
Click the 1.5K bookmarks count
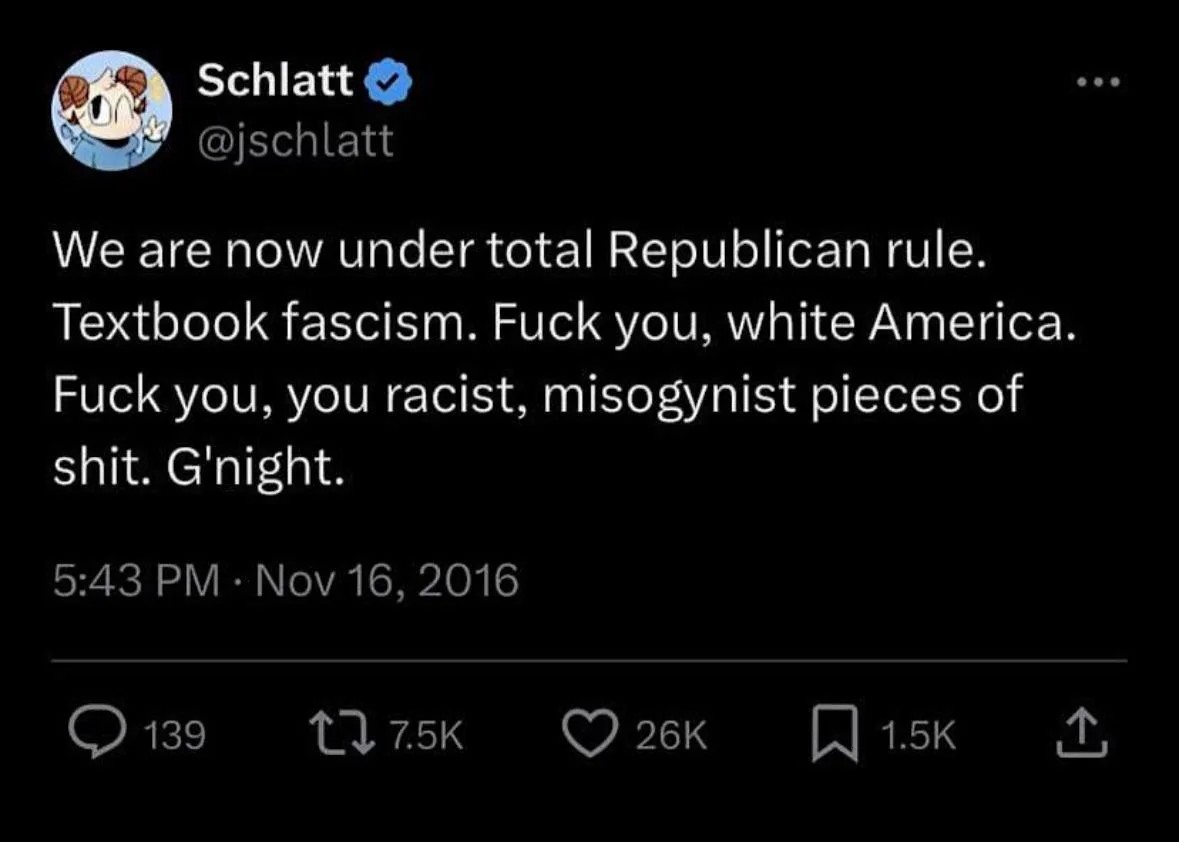click(918, 737)
